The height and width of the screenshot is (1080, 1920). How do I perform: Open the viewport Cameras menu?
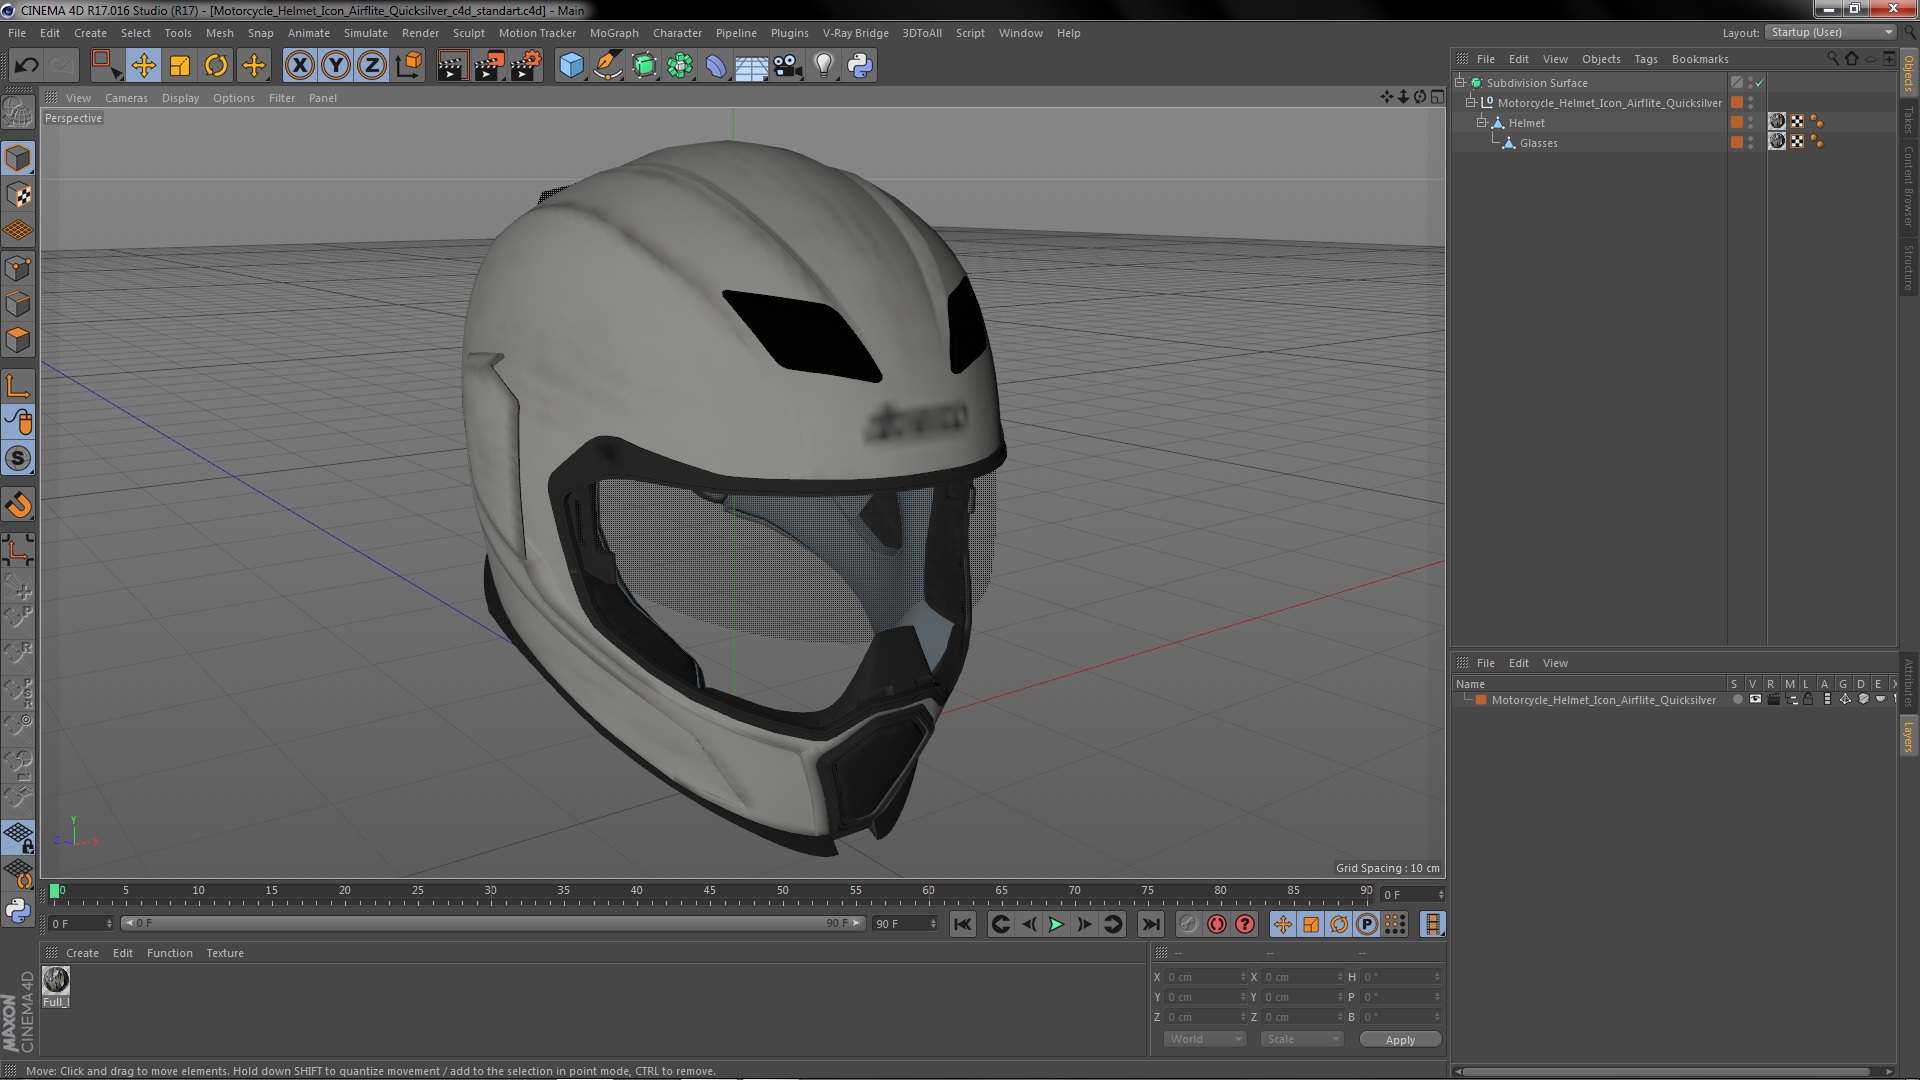coord(126,98)
